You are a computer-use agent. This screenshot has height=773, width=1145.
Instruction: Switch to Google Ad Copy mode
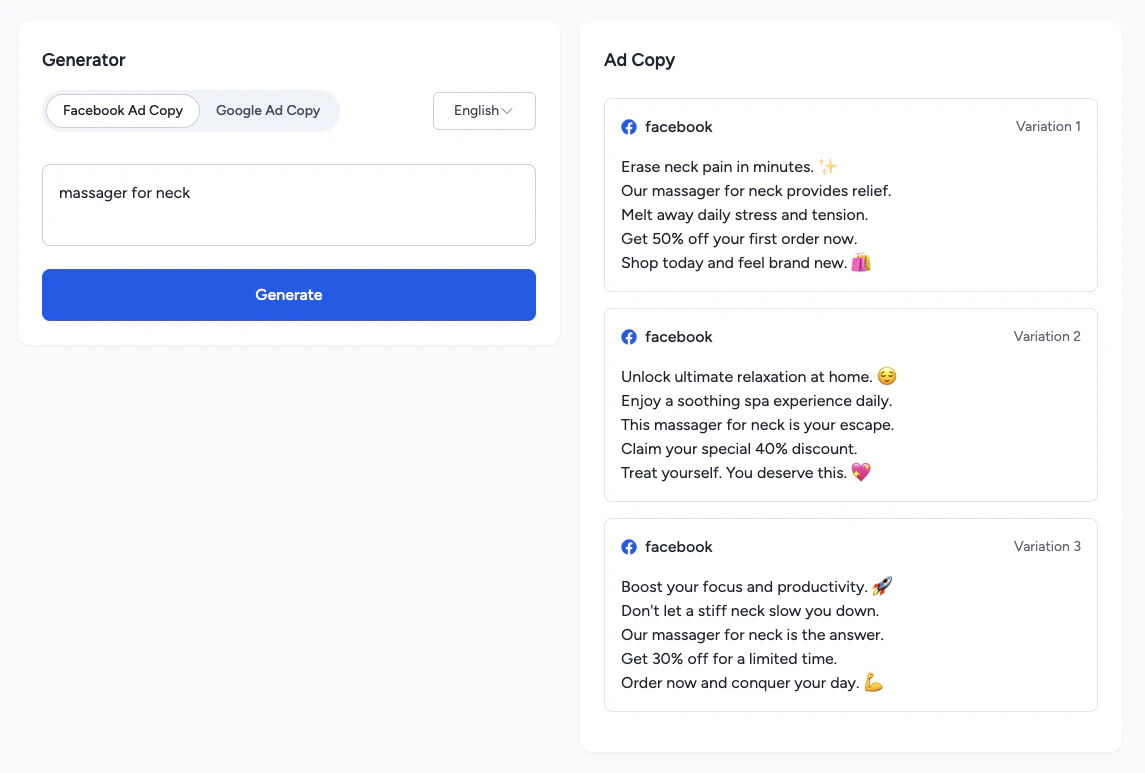tap(268, 111)
